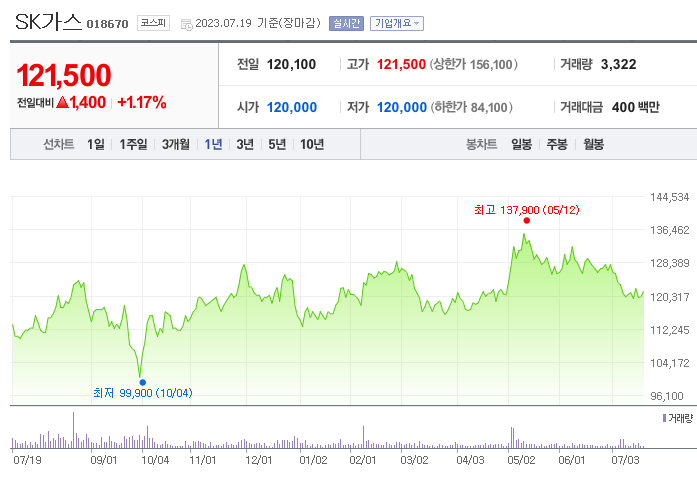Click the 상한가 156,100 text
Viewport: 697px width, 478px height.
tap(473, 64)
